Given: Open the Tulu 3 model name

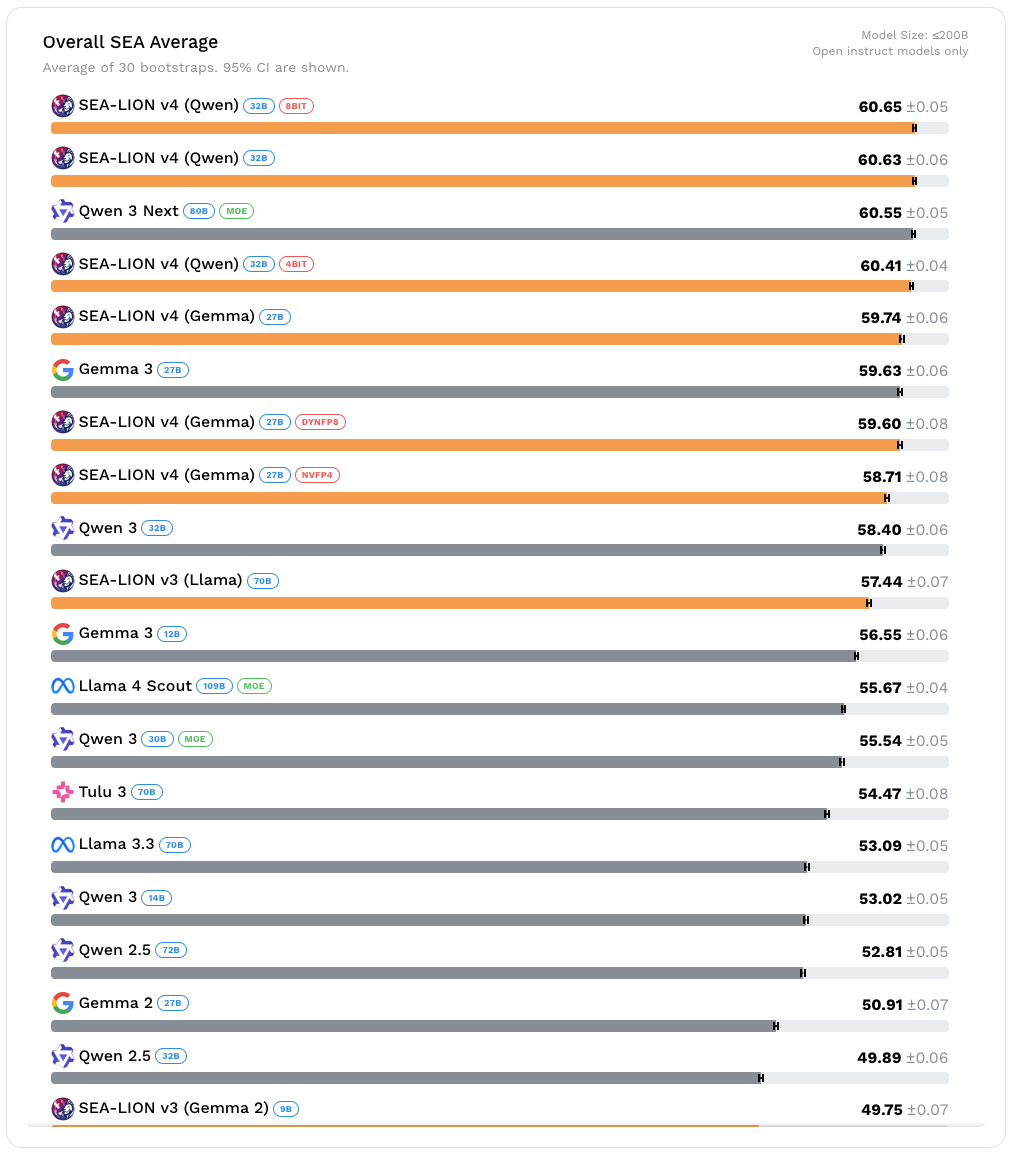Looking at the screenshot, I should click(103, 792).
